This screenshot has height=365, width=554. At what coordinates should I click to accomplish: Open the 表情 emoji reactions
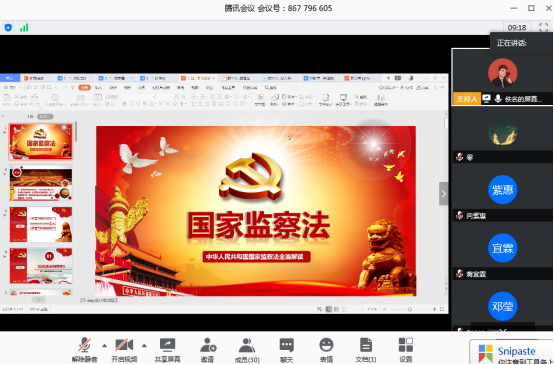(x=326, y=349)
